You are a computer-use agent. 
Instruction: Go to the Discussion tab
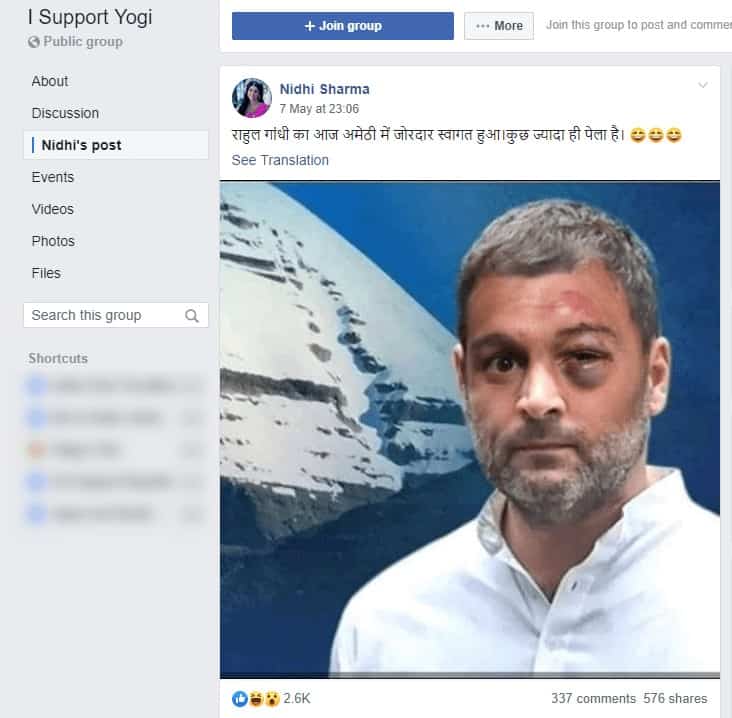click(x=65, y=113)
